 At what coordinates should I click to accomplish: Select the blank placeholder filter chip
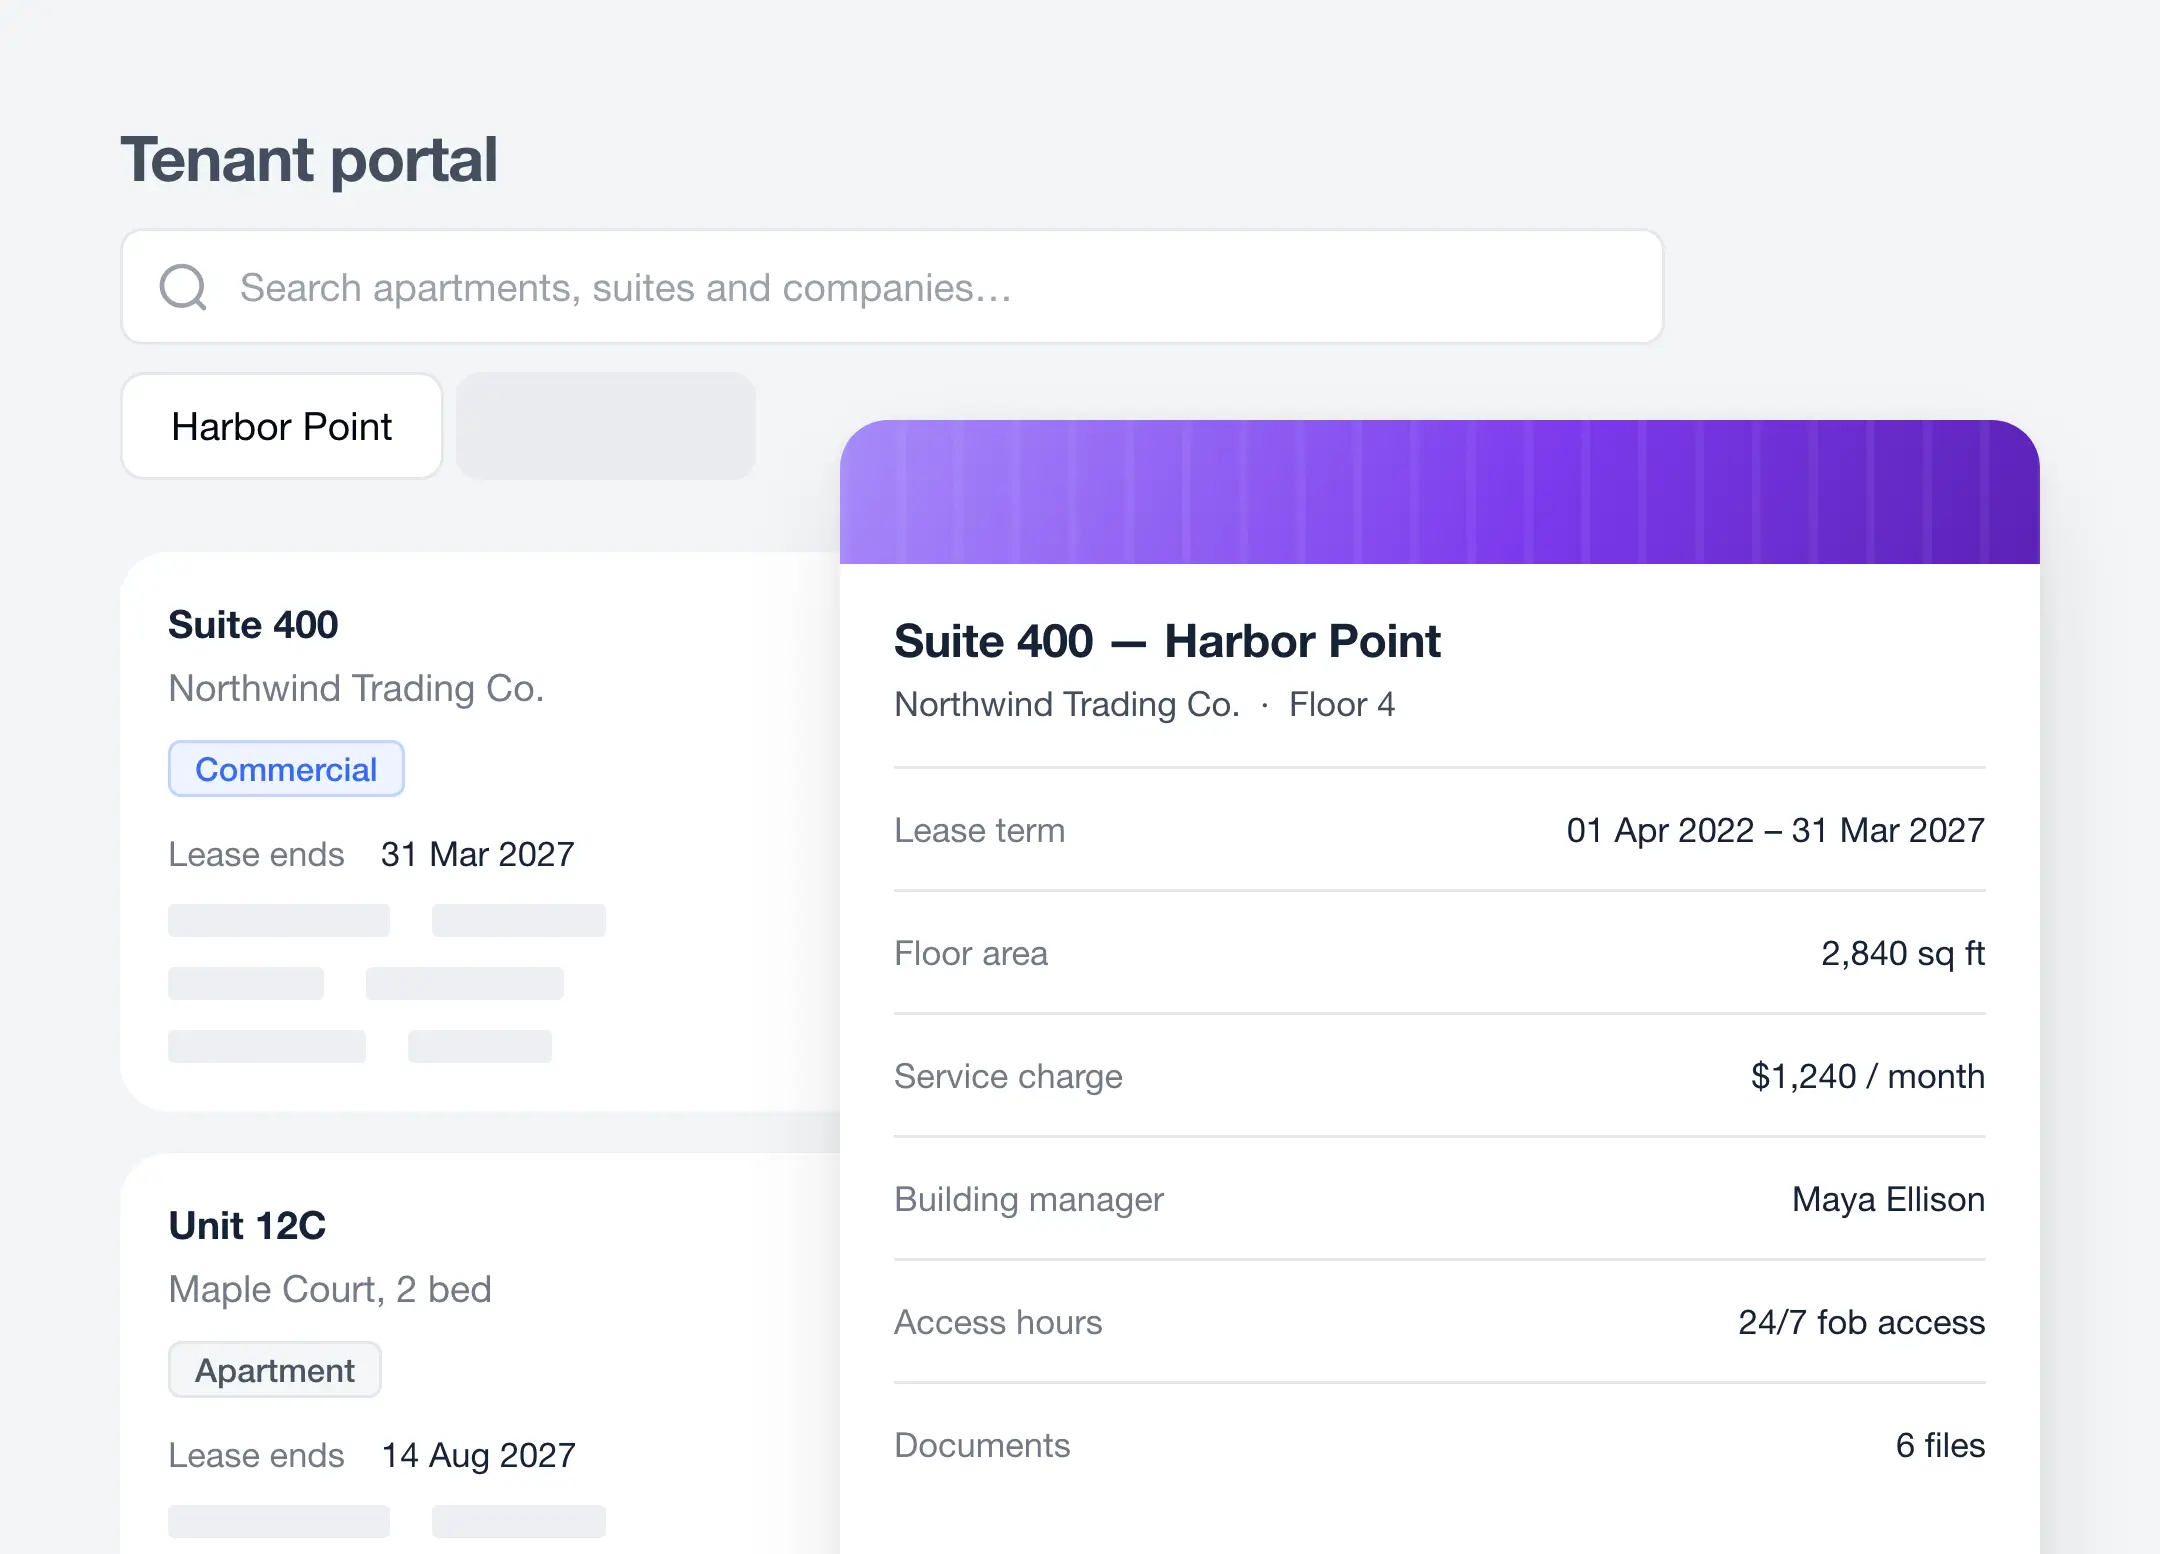coord(606,426)
